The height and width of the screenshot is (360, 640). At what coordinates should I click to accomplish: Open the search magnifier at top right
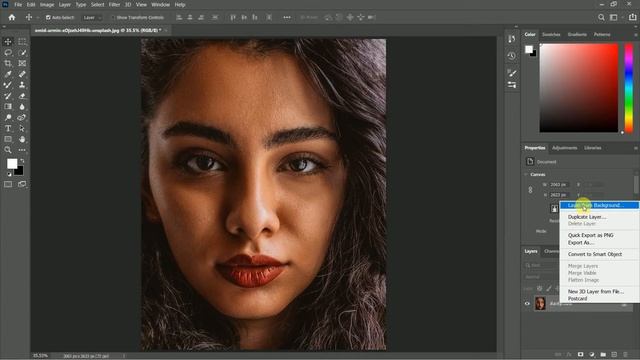[601, 18]
